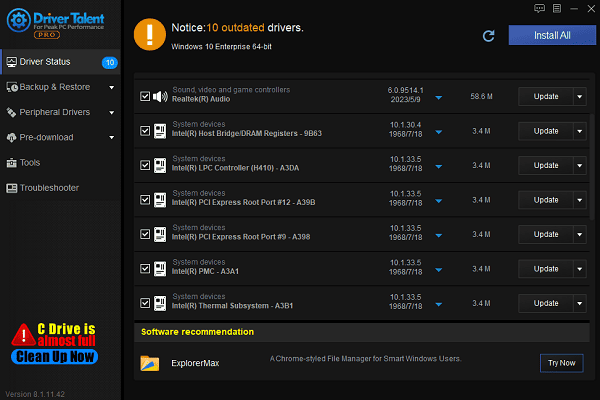This screenshot has width=600, height=400.
Task: Open the Tools section
Action: pyautogui.click(x=60, y=163)
